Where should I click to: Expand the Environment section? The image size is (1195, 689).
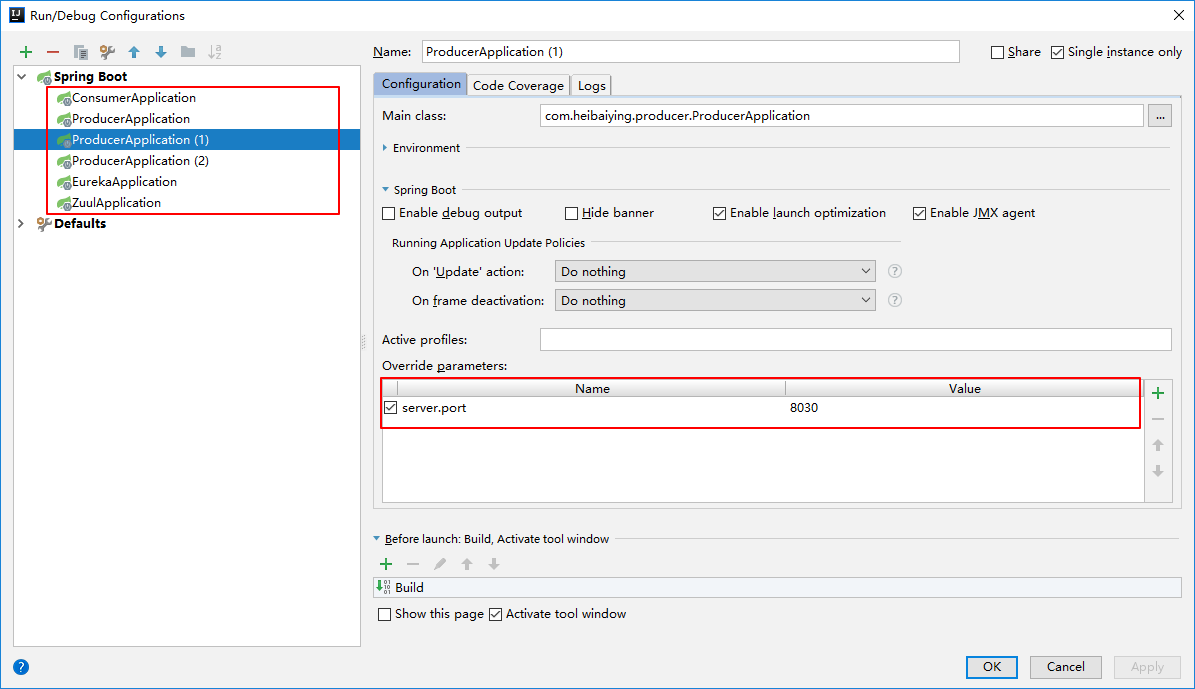pos(387,148)
